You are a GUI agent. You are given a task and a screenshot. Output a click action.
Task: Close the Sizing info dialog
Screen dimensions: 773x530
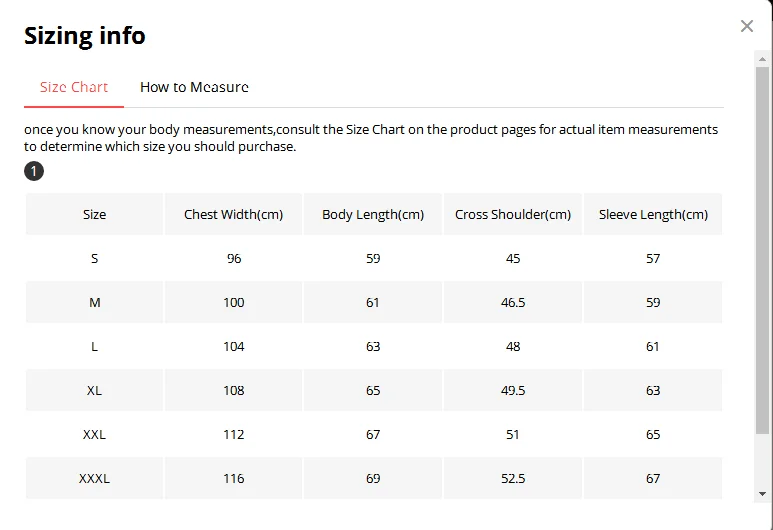(747, 26)
